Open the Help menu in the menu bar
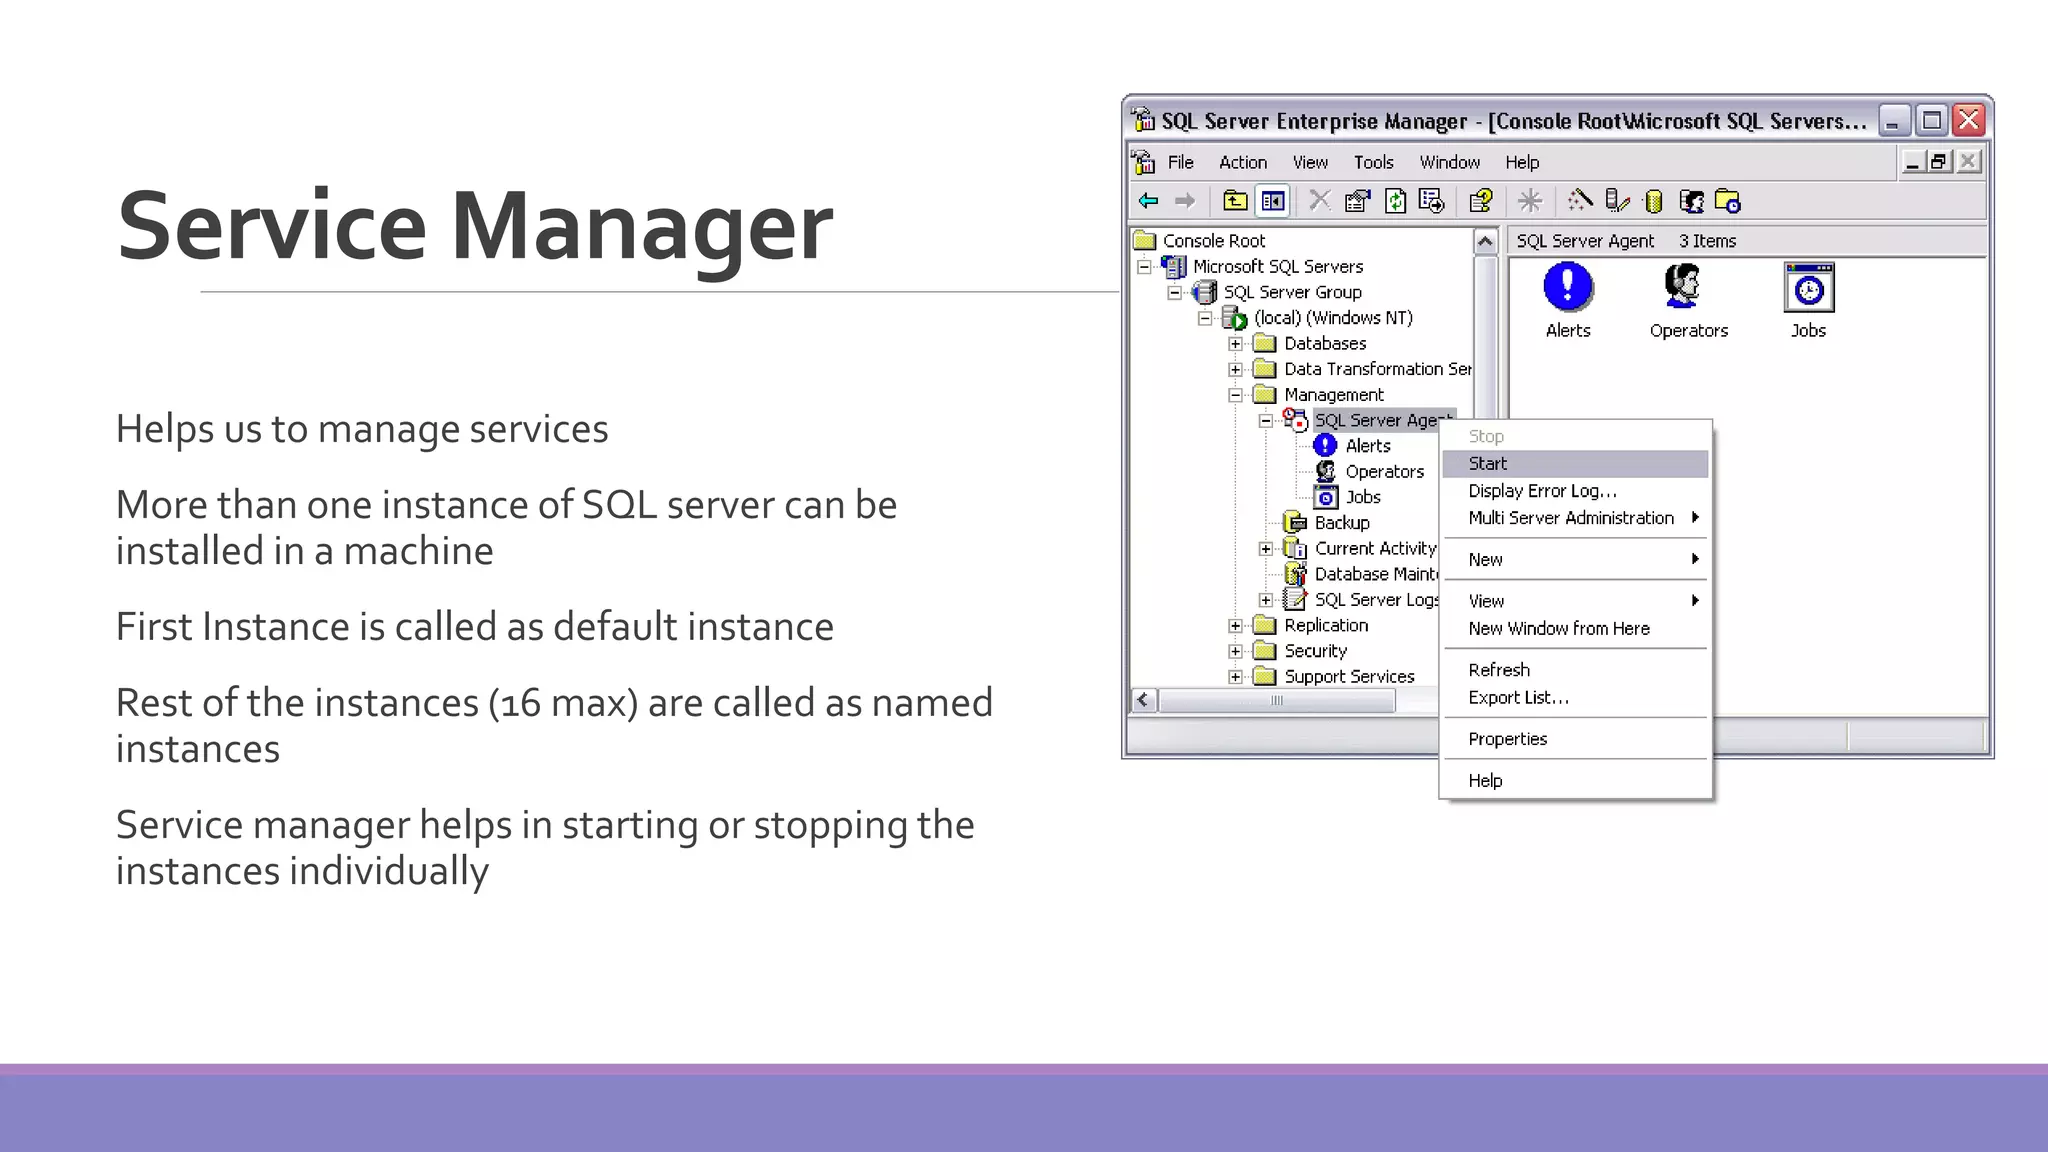Viewport: 2048px width, 1152px height. coord(1522,162)
